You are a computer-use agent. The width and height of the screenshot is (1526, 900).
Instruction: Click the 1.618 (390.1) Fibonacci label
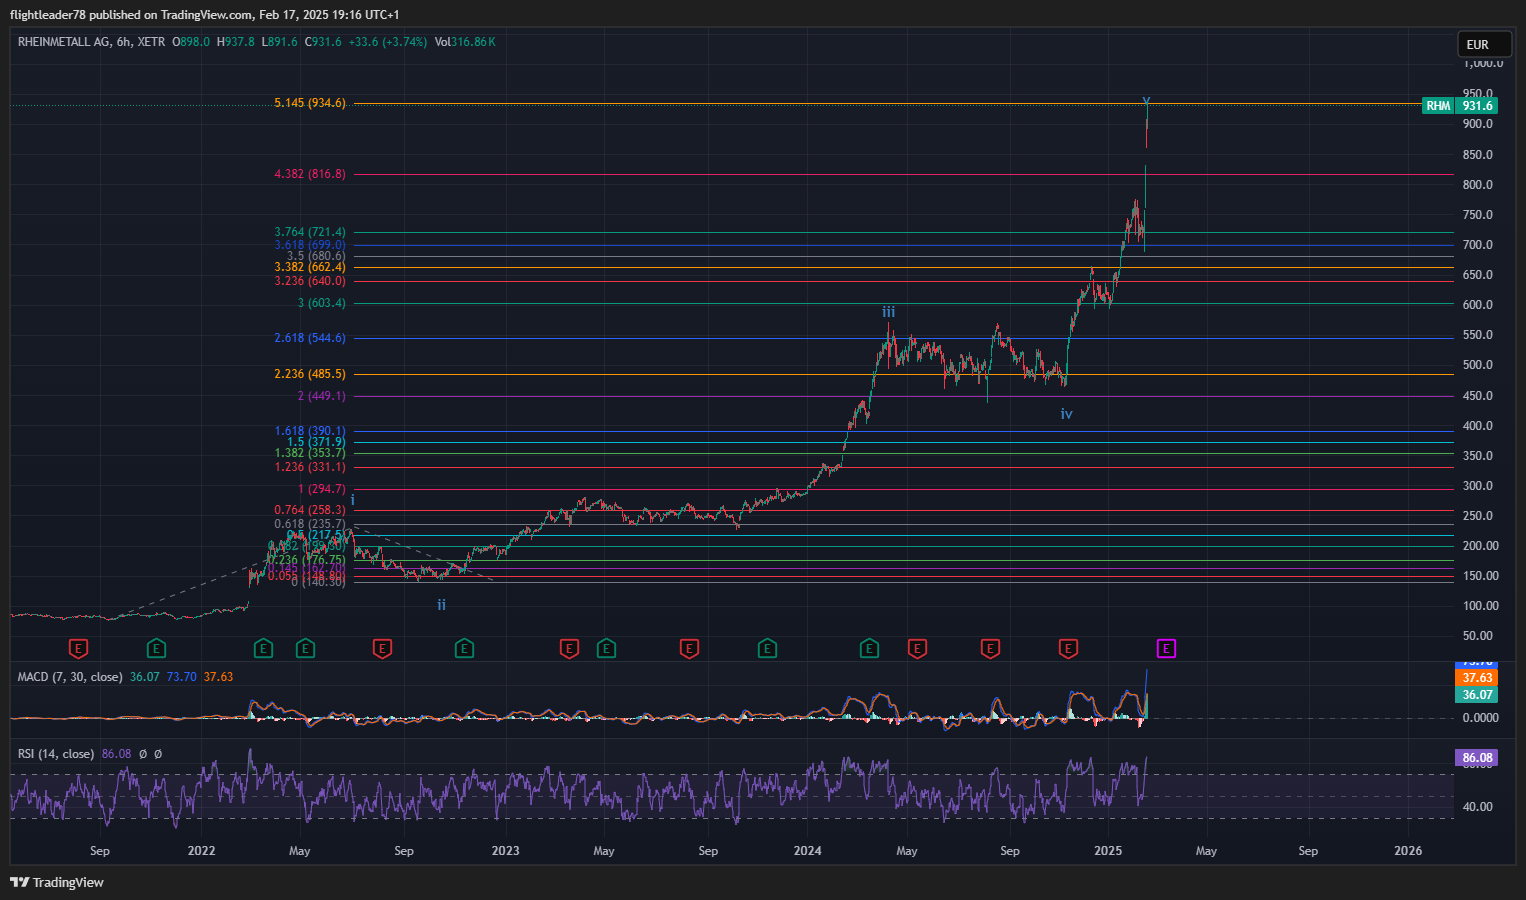(x=310, y=431)
